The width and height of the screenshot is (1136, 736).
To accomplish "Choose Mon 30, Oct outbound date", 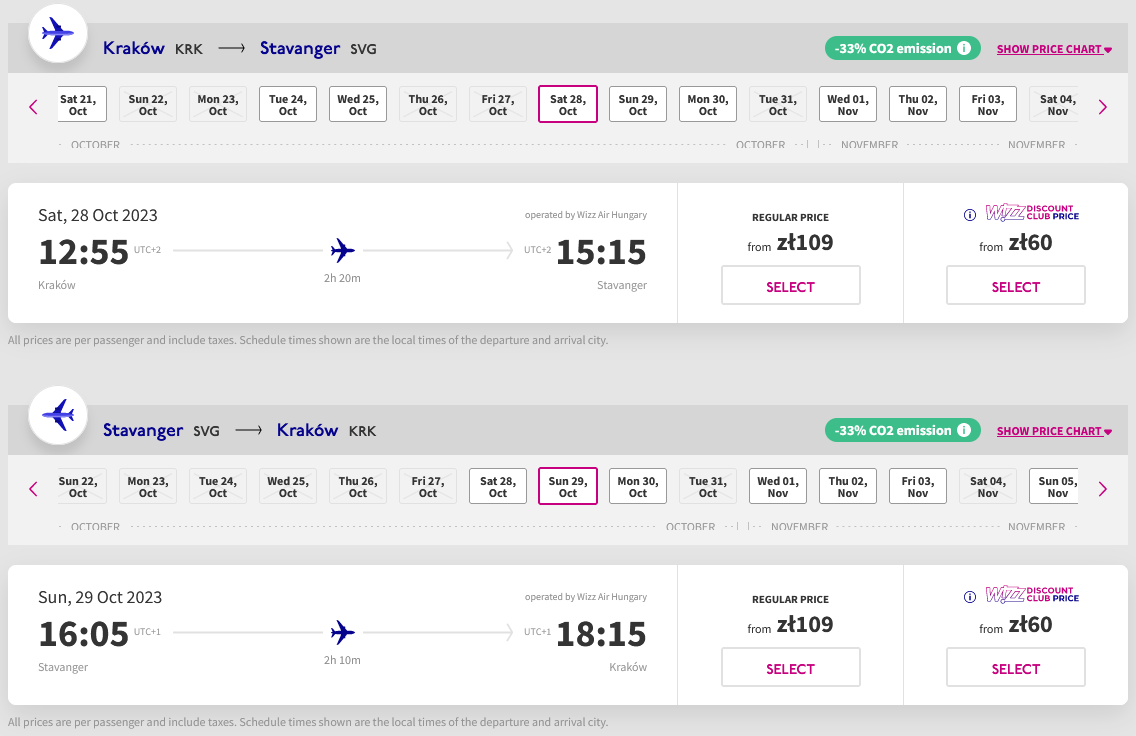I will 708,104.
